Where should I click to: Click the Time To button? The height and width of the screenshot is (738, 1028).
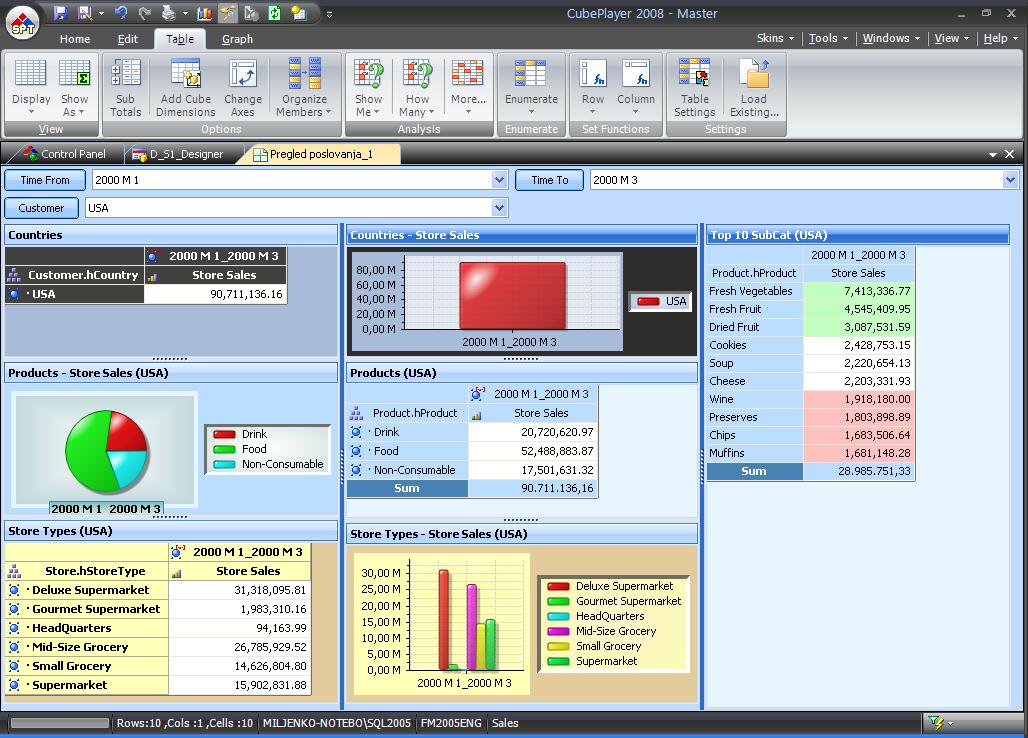[549, 180]
